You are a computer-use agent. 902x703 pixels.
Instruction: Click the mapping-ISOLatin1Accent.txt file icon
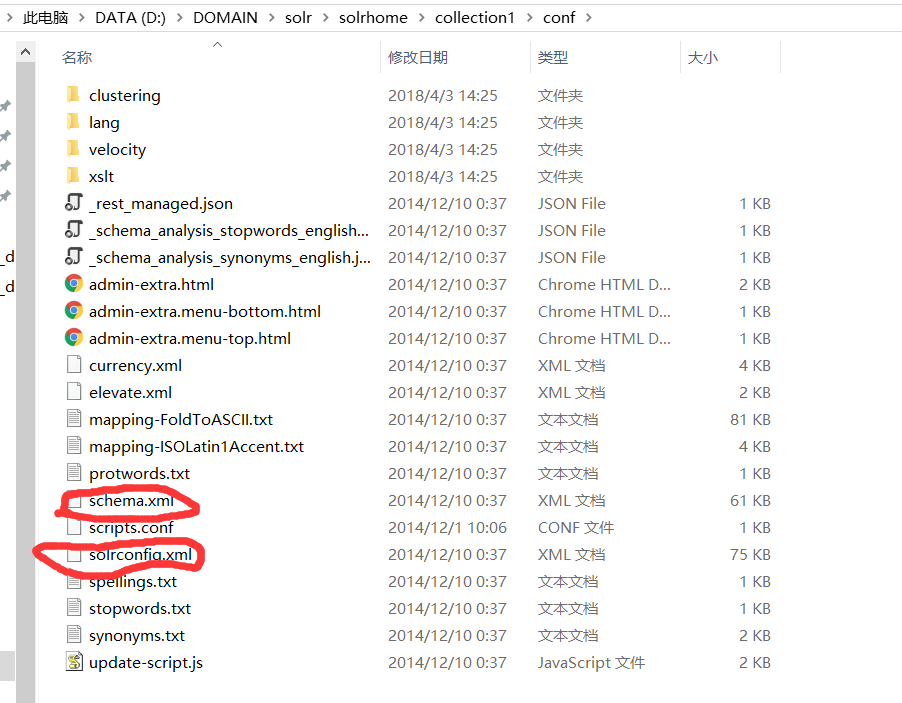click(74, 445)
